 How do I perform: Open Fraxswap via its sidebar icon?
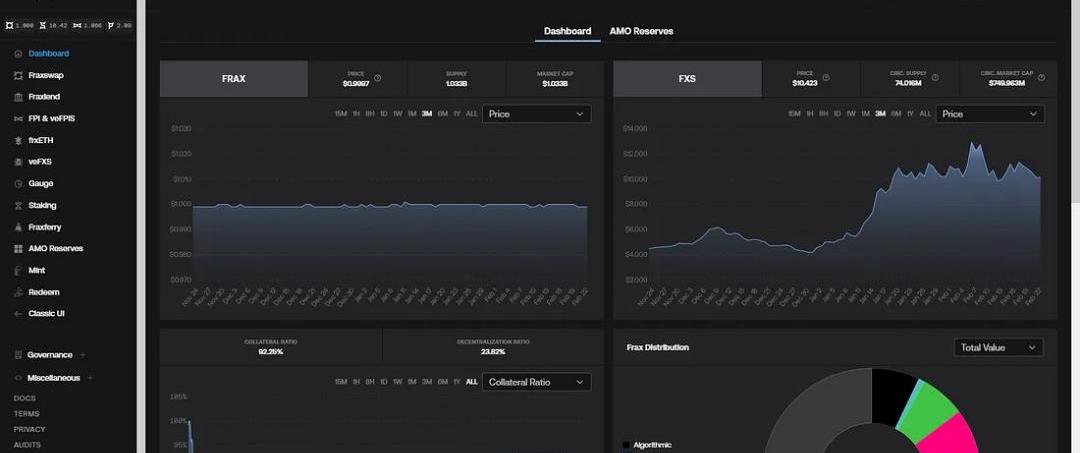tap(19, 75)
